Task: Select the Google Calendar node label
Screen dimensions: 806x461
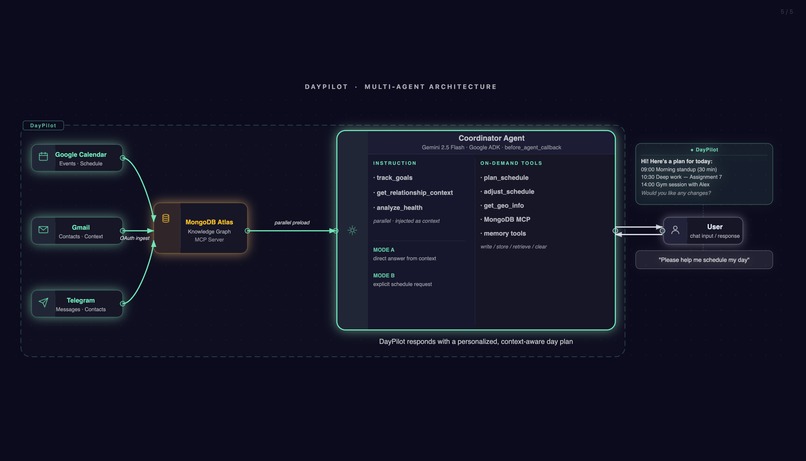Action: tap(81, 154)
